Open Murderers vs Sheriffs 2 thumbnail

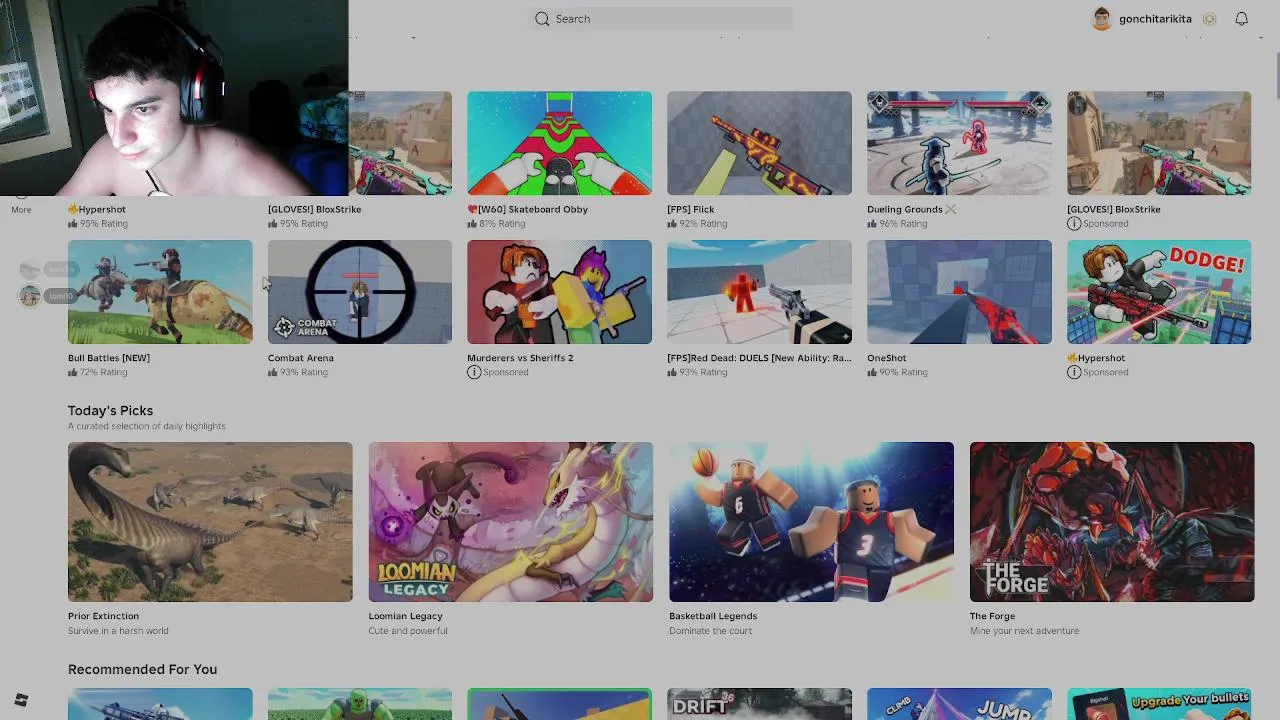point(559,292)
